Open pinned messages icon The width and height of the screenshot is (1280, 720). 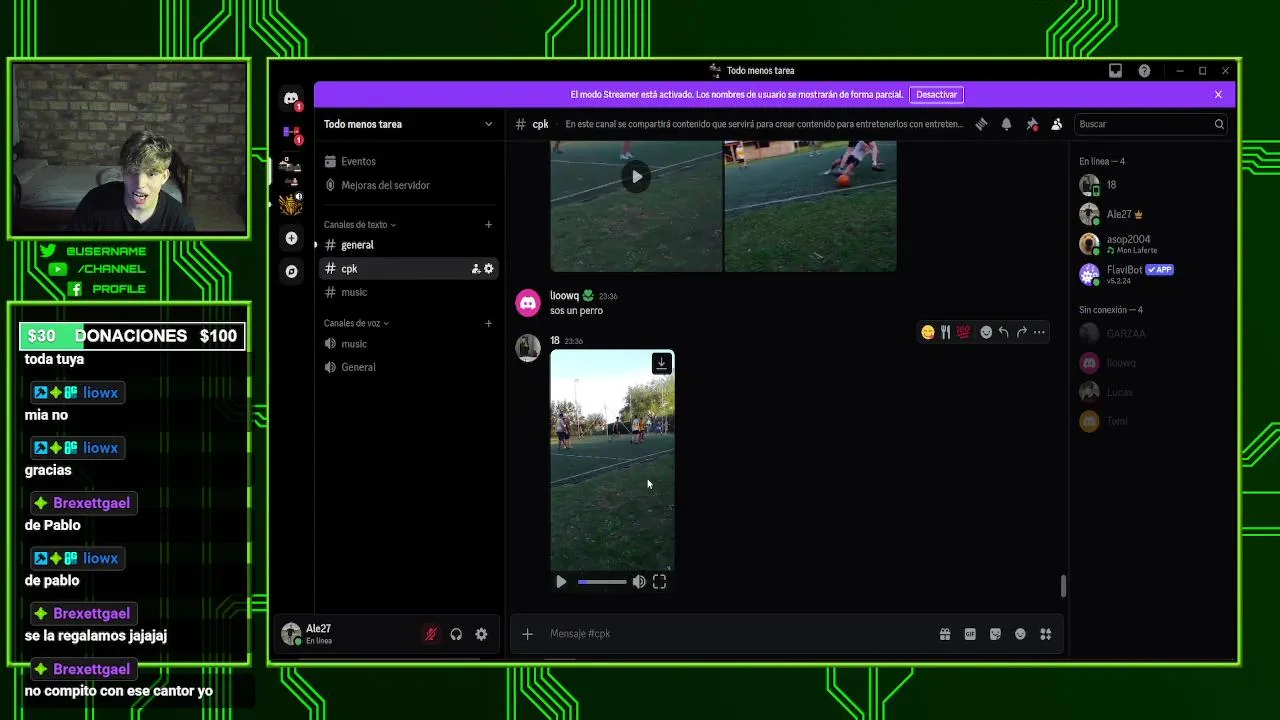(x=1032, y=124)
